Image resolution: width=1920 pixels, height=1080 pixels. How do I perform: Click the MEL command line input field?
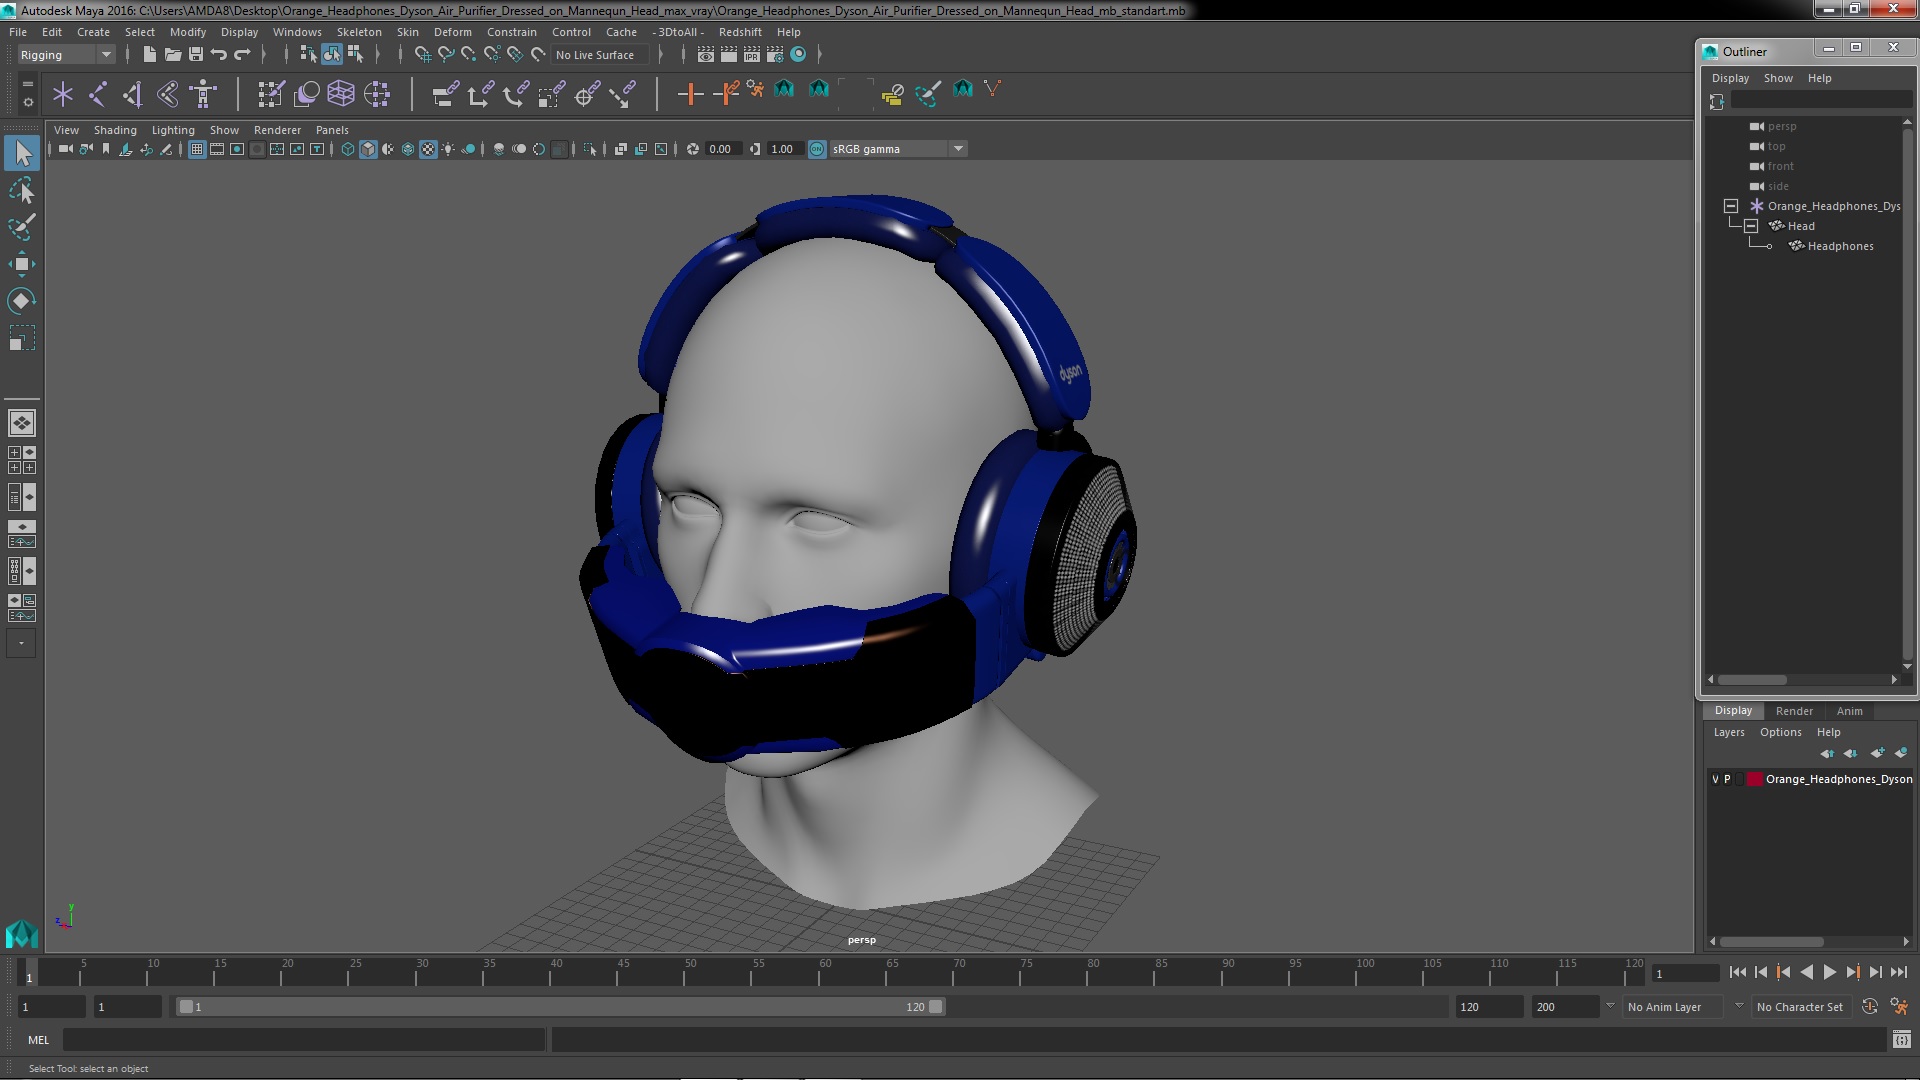click(304, 1040)
